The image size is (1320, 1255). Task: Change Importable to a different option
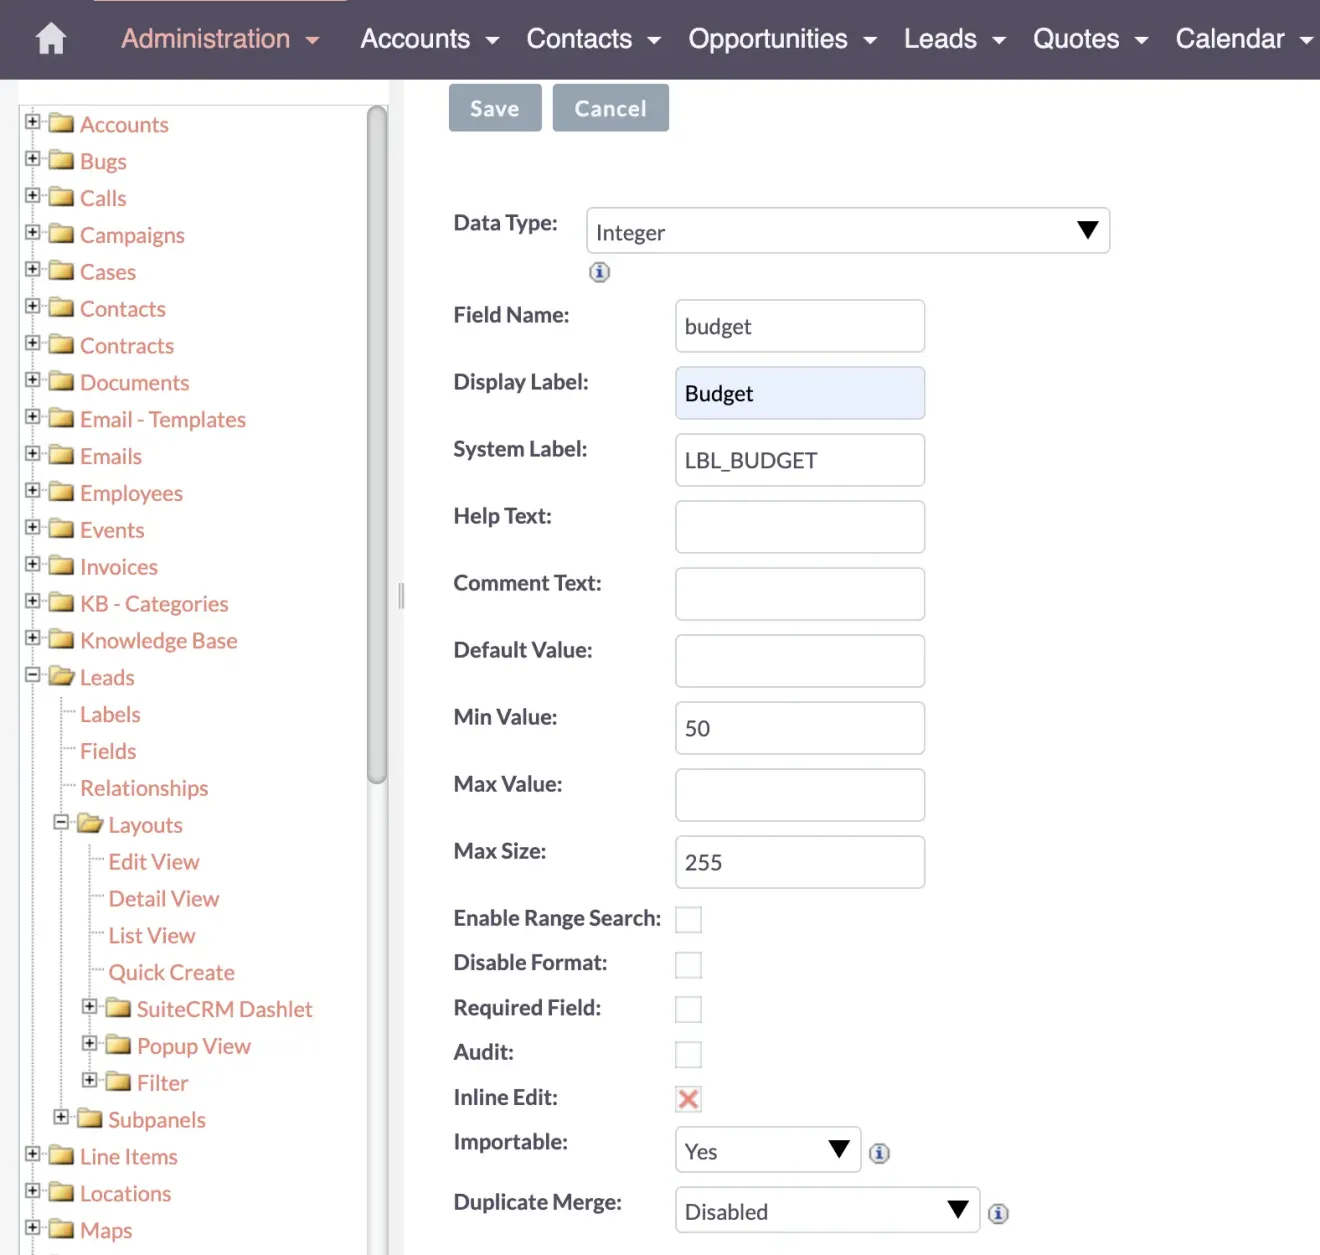click(x=766, y=1150)
